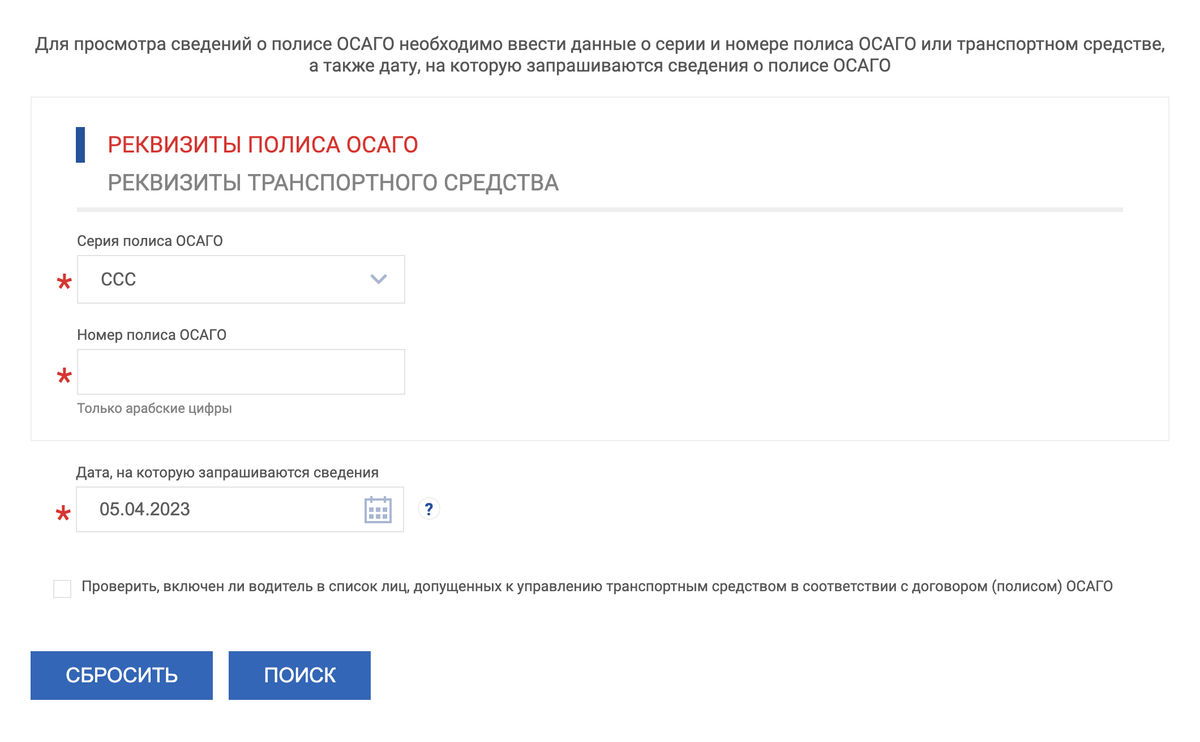Click the blue marker bar beside active tab

click(x=81, y=145)
